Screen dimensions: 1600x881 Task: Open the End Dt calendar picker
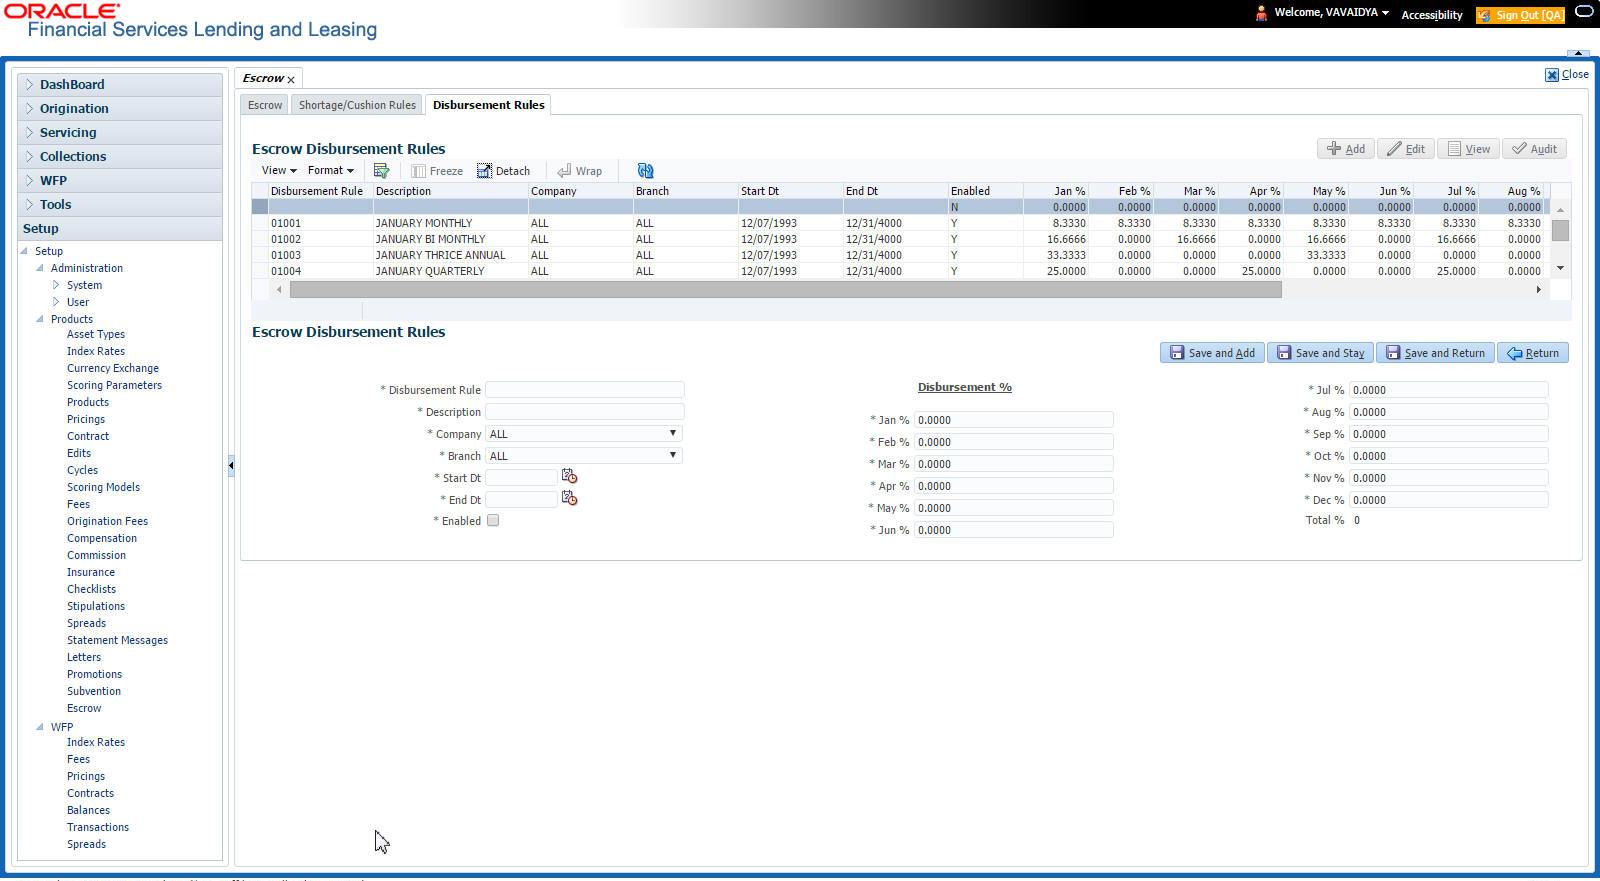570,498
